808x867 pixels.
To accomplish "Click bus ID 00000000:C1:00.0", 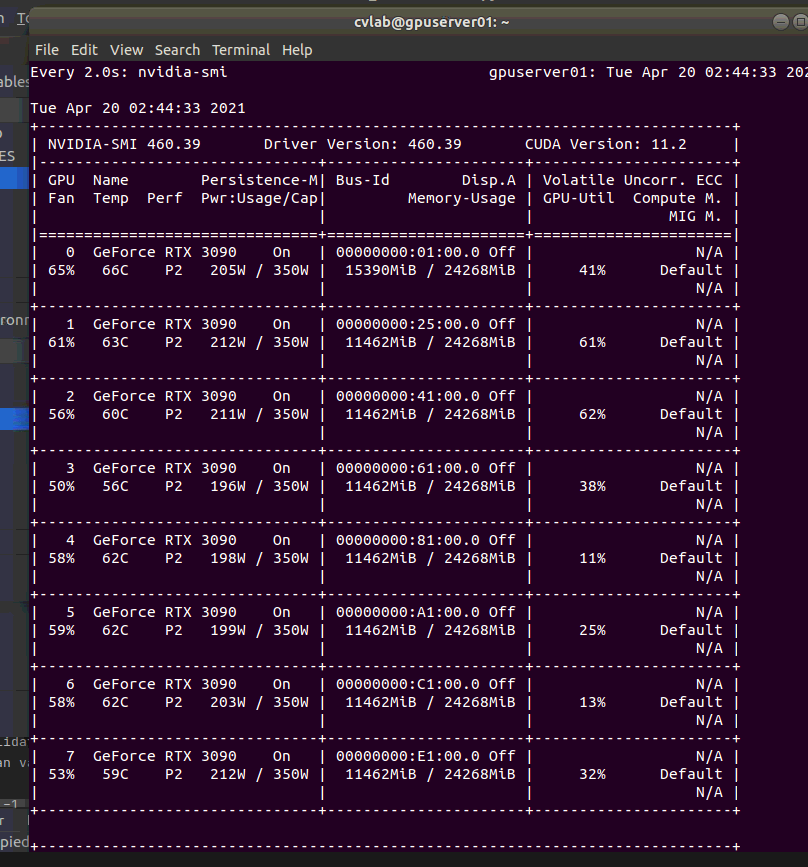I will click(x=408, y=684).
